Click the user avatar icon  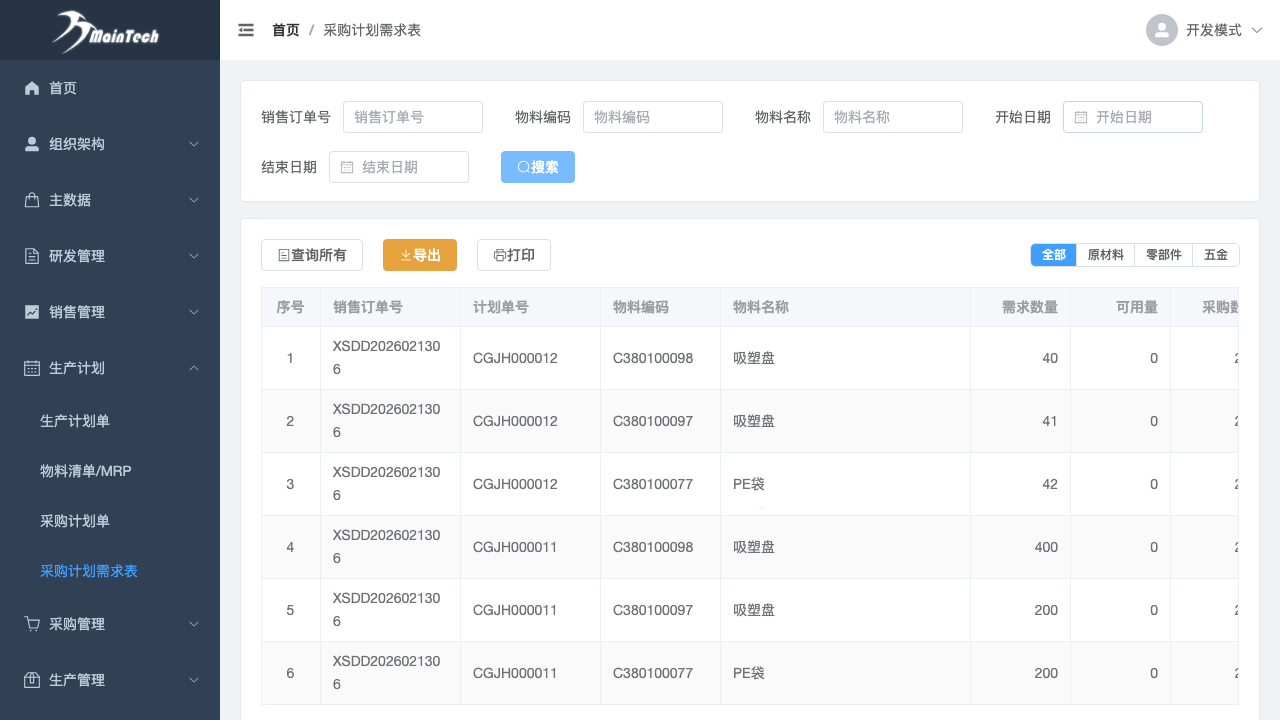(x=1161, y=30)
